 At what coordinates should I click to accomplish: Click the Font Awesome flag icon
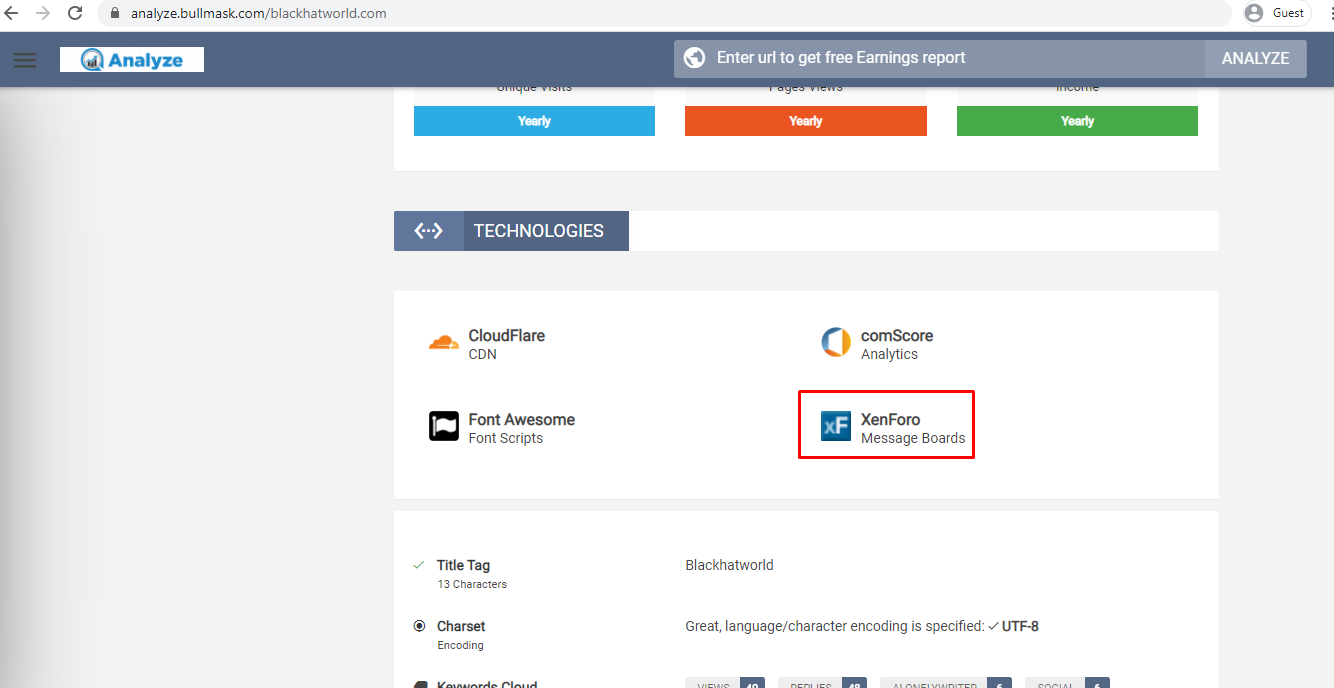(x=444, y=426)
